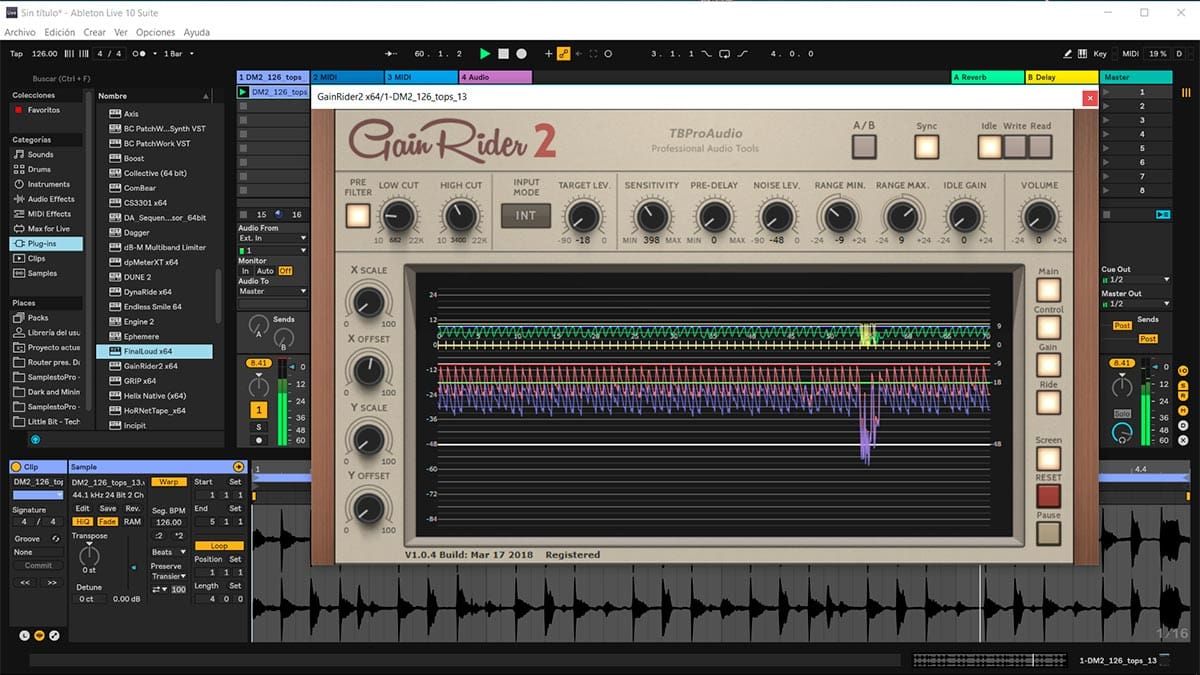Select the GainRider Read mode button
1200x675 pixels.
(x=1040, y=147)
